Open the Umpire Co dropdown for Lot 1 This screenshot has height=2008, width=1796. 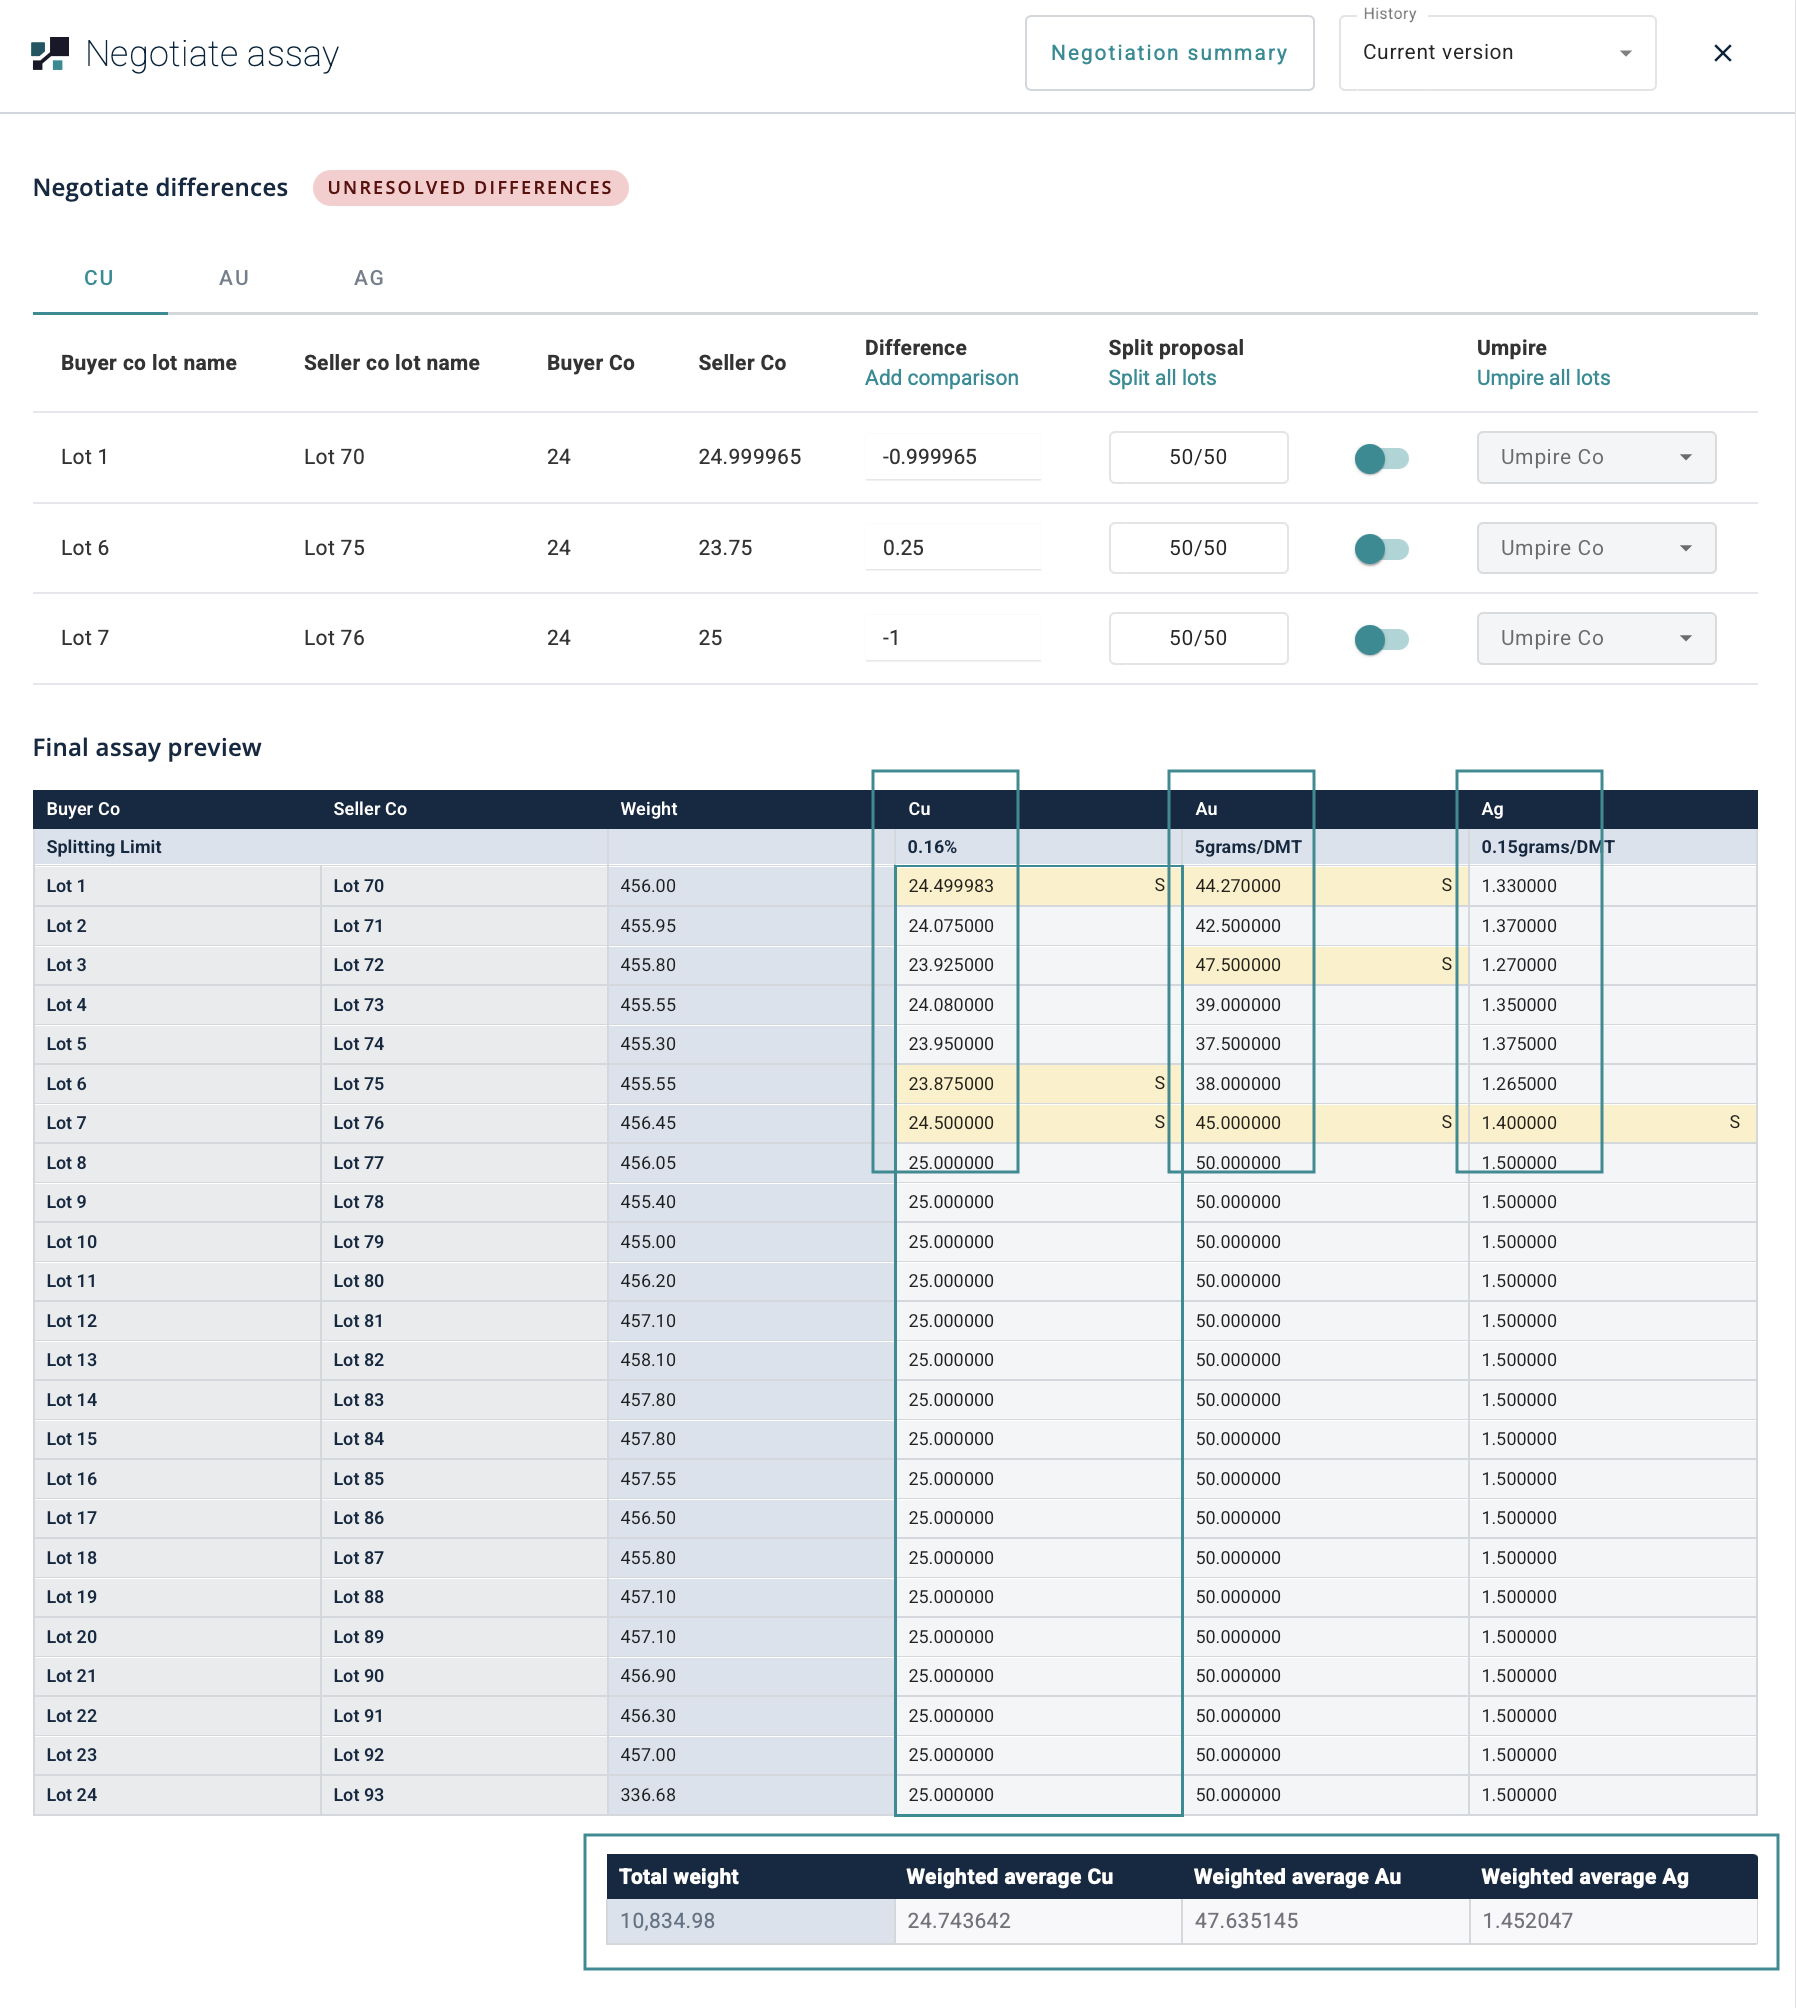tap(1596, 457)
